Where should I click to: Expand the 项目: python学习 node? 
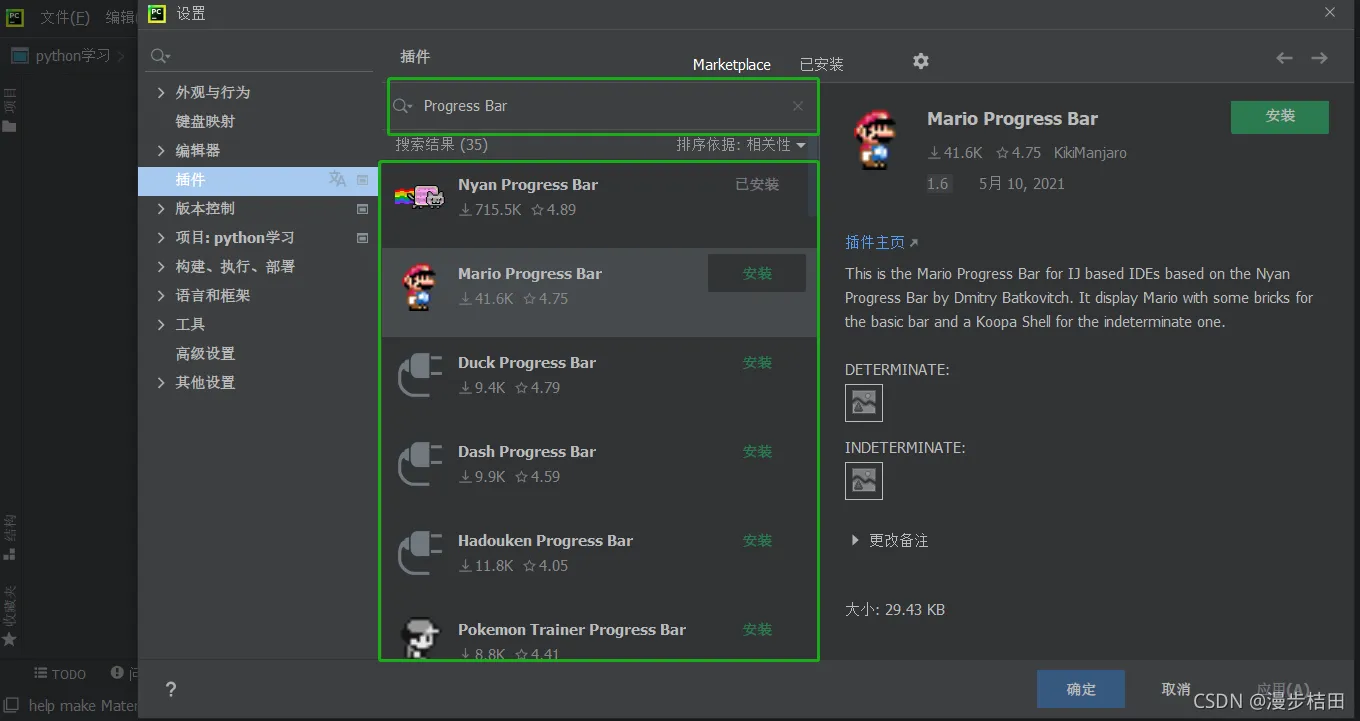pos(161,237)
